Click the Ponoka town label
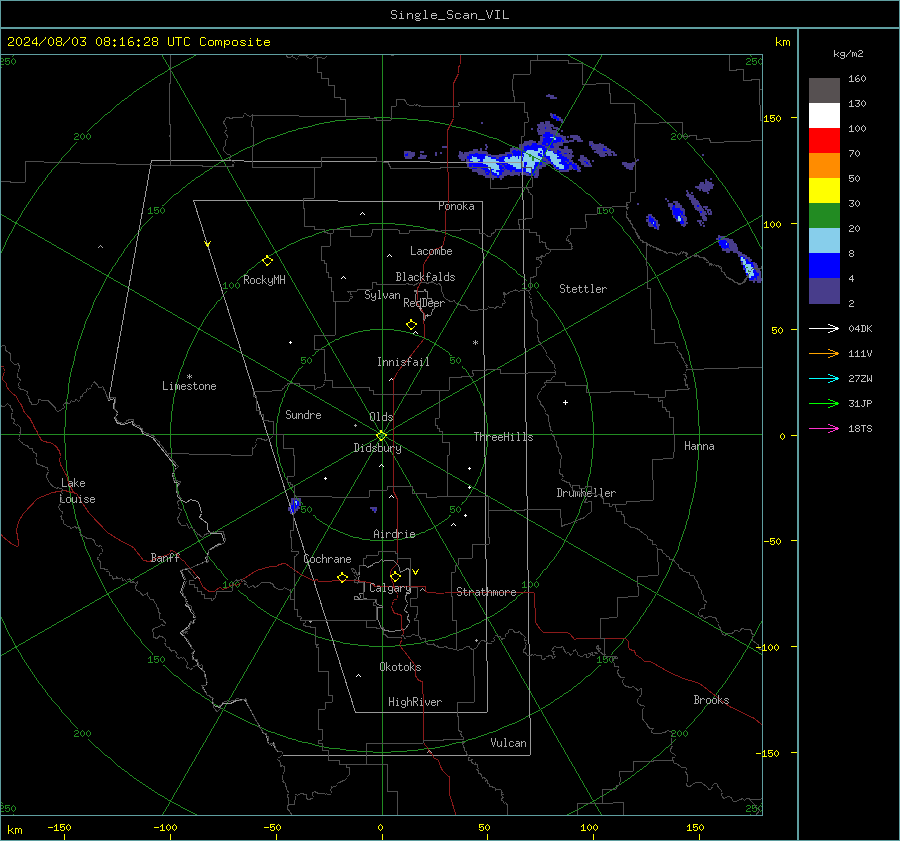 click(456, 206)
